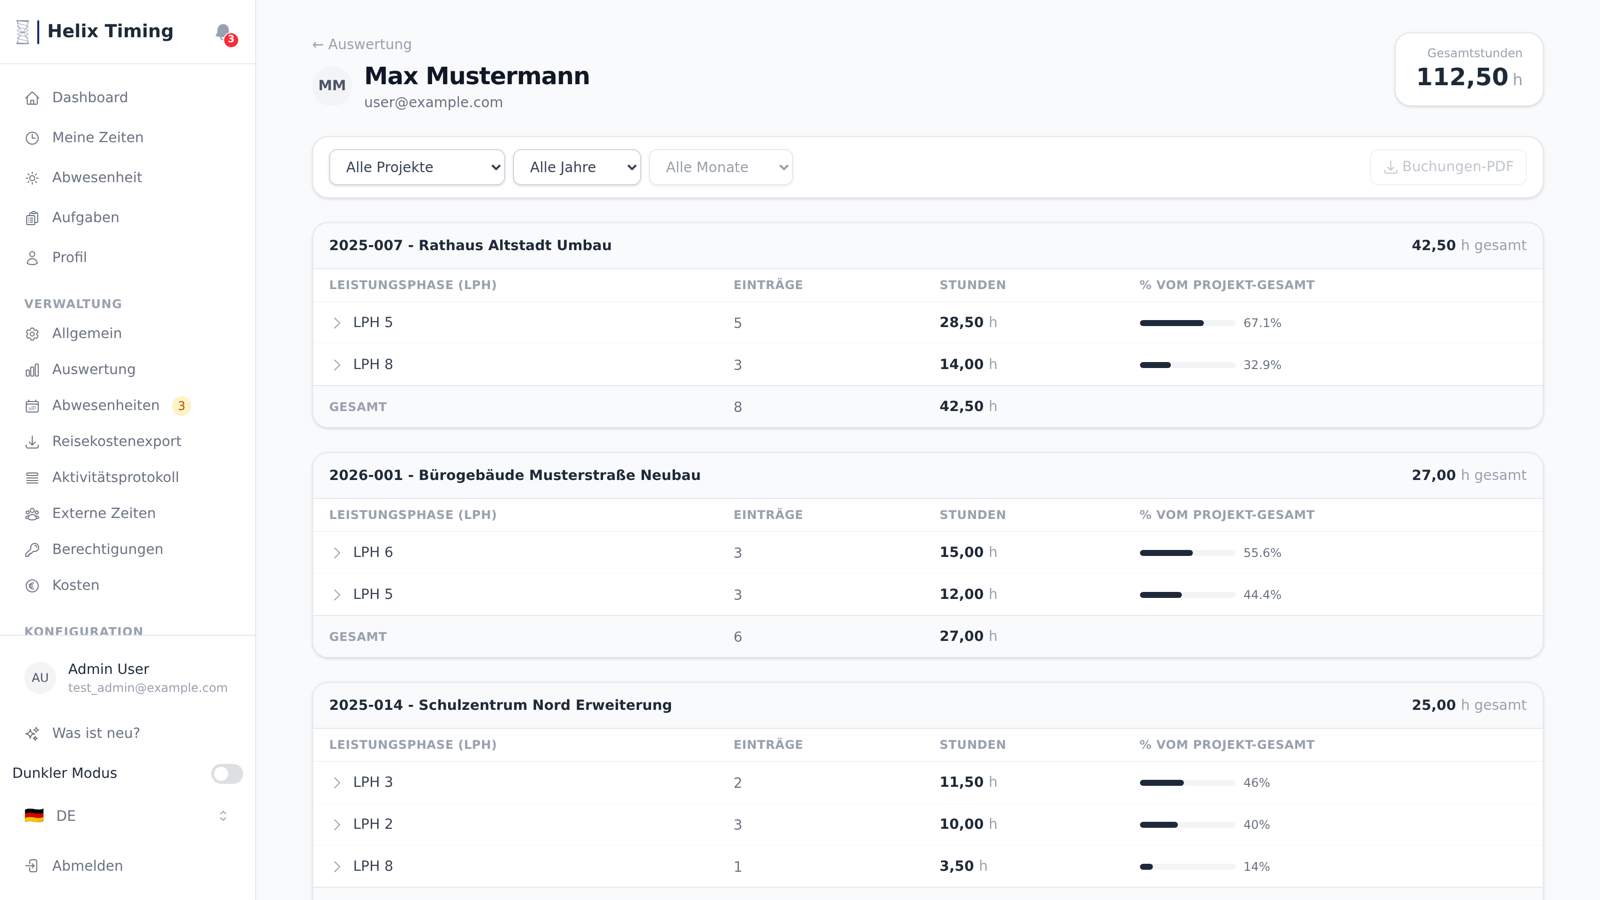Click the Abwesenheit sun icon
1600x900 pixels.
(32, 178)
